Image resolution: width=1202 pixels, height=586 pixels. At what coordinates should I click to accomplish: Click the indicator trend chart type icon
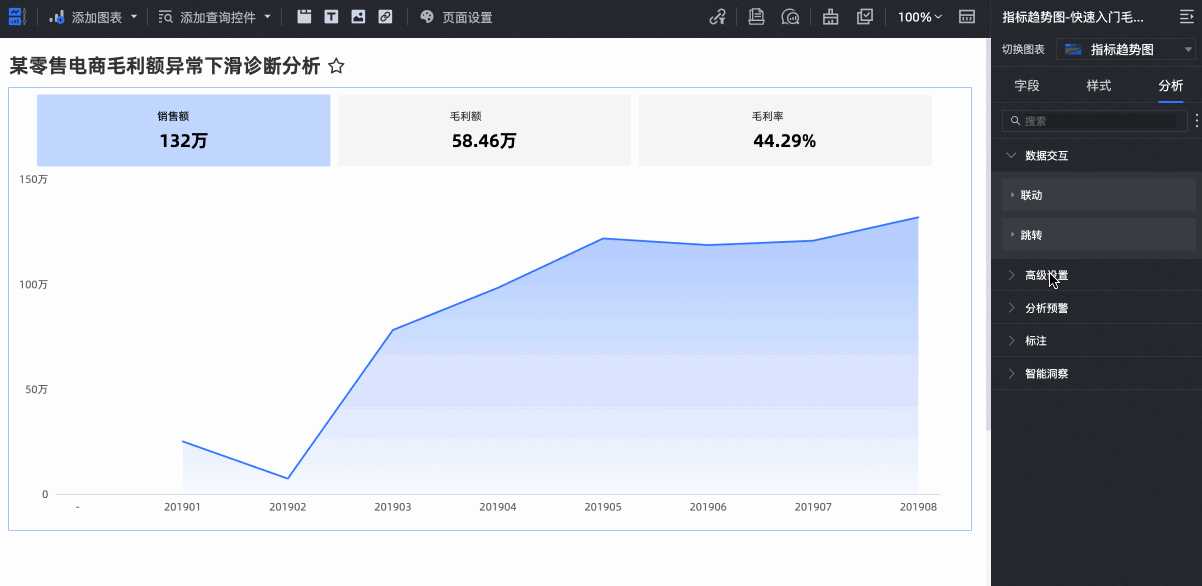click(1073, 49)
